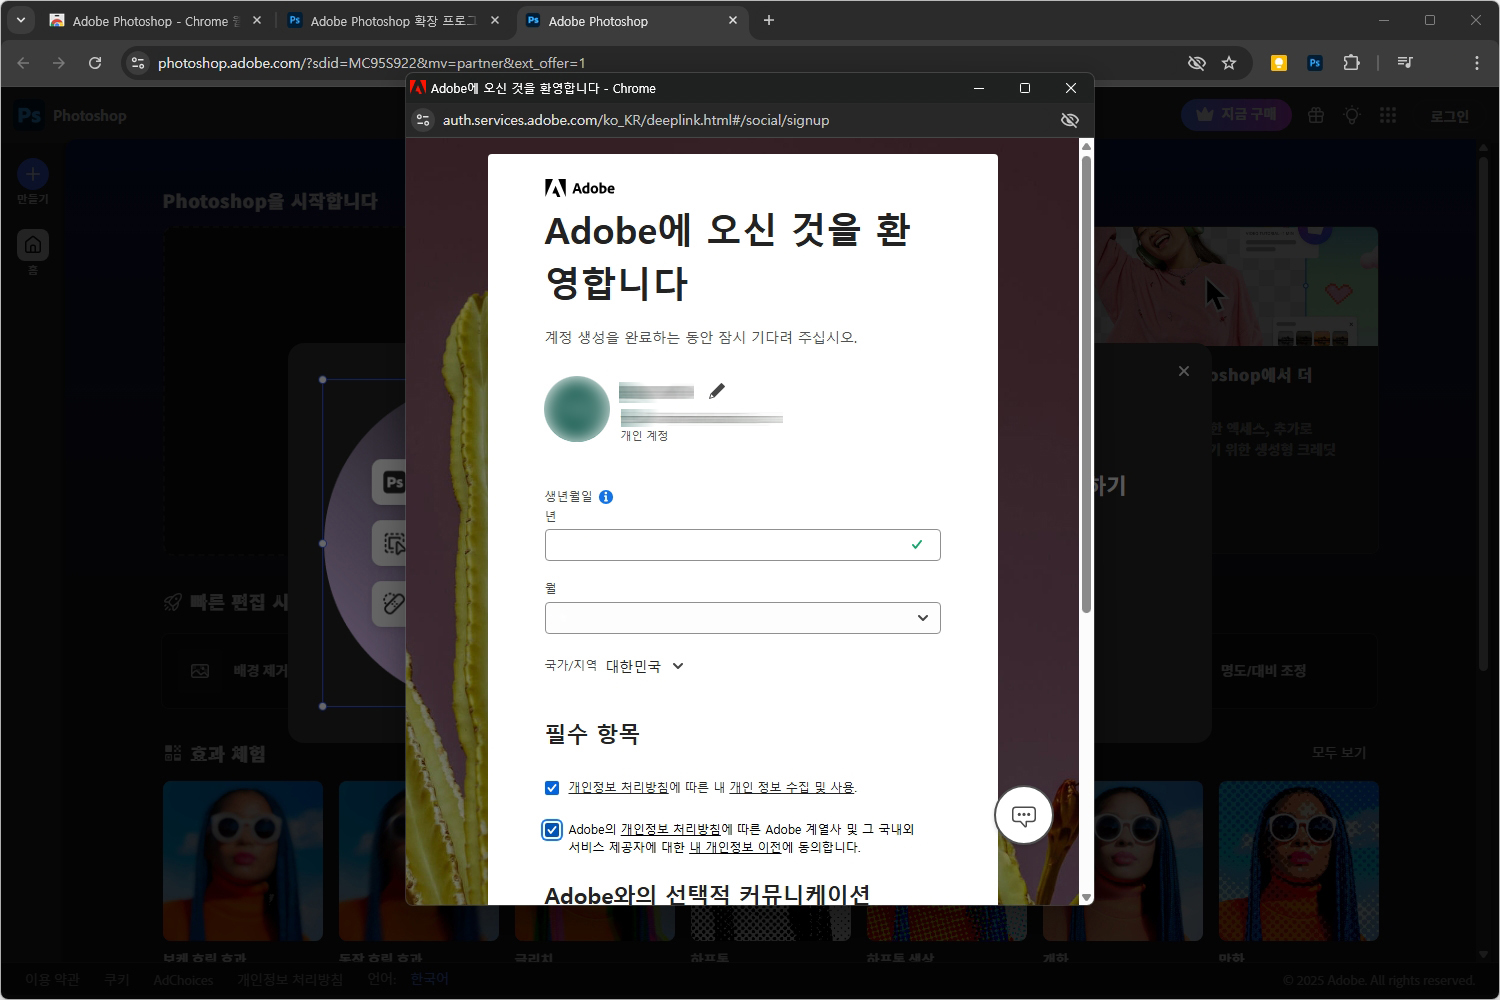Image resolution: width=1500 pixels, height=1000 pixels.
Task: Open the 개인 정보 수집 및 사용 link
Action: click(x=792, y=788)
